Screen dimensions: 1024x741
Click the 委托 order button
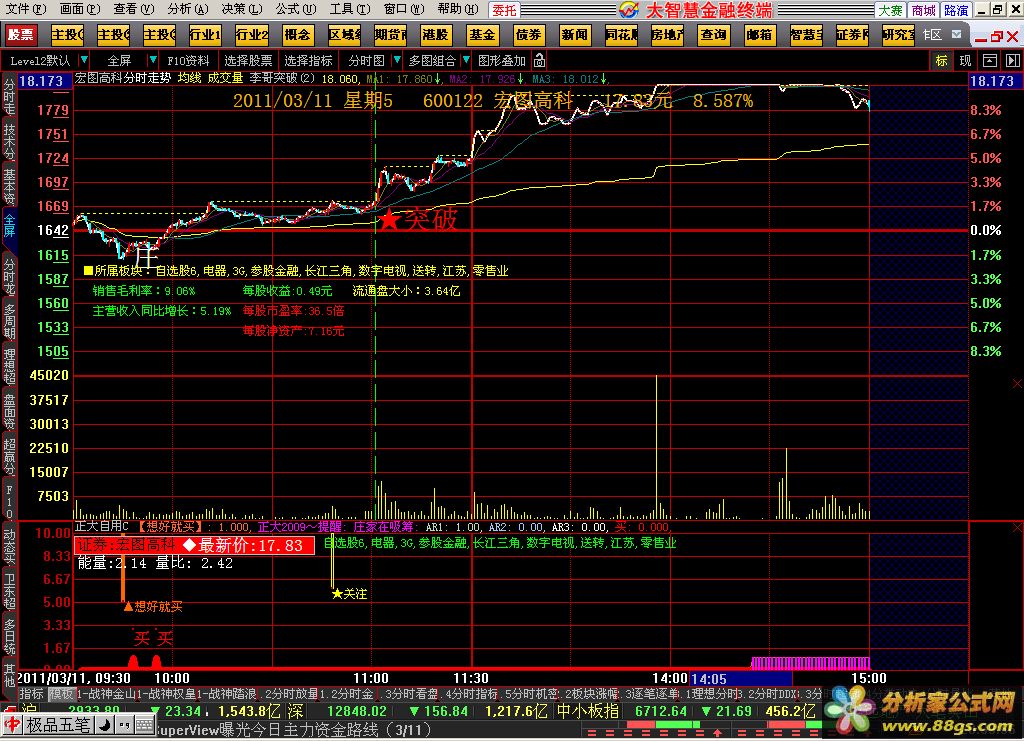coord(504,10)
